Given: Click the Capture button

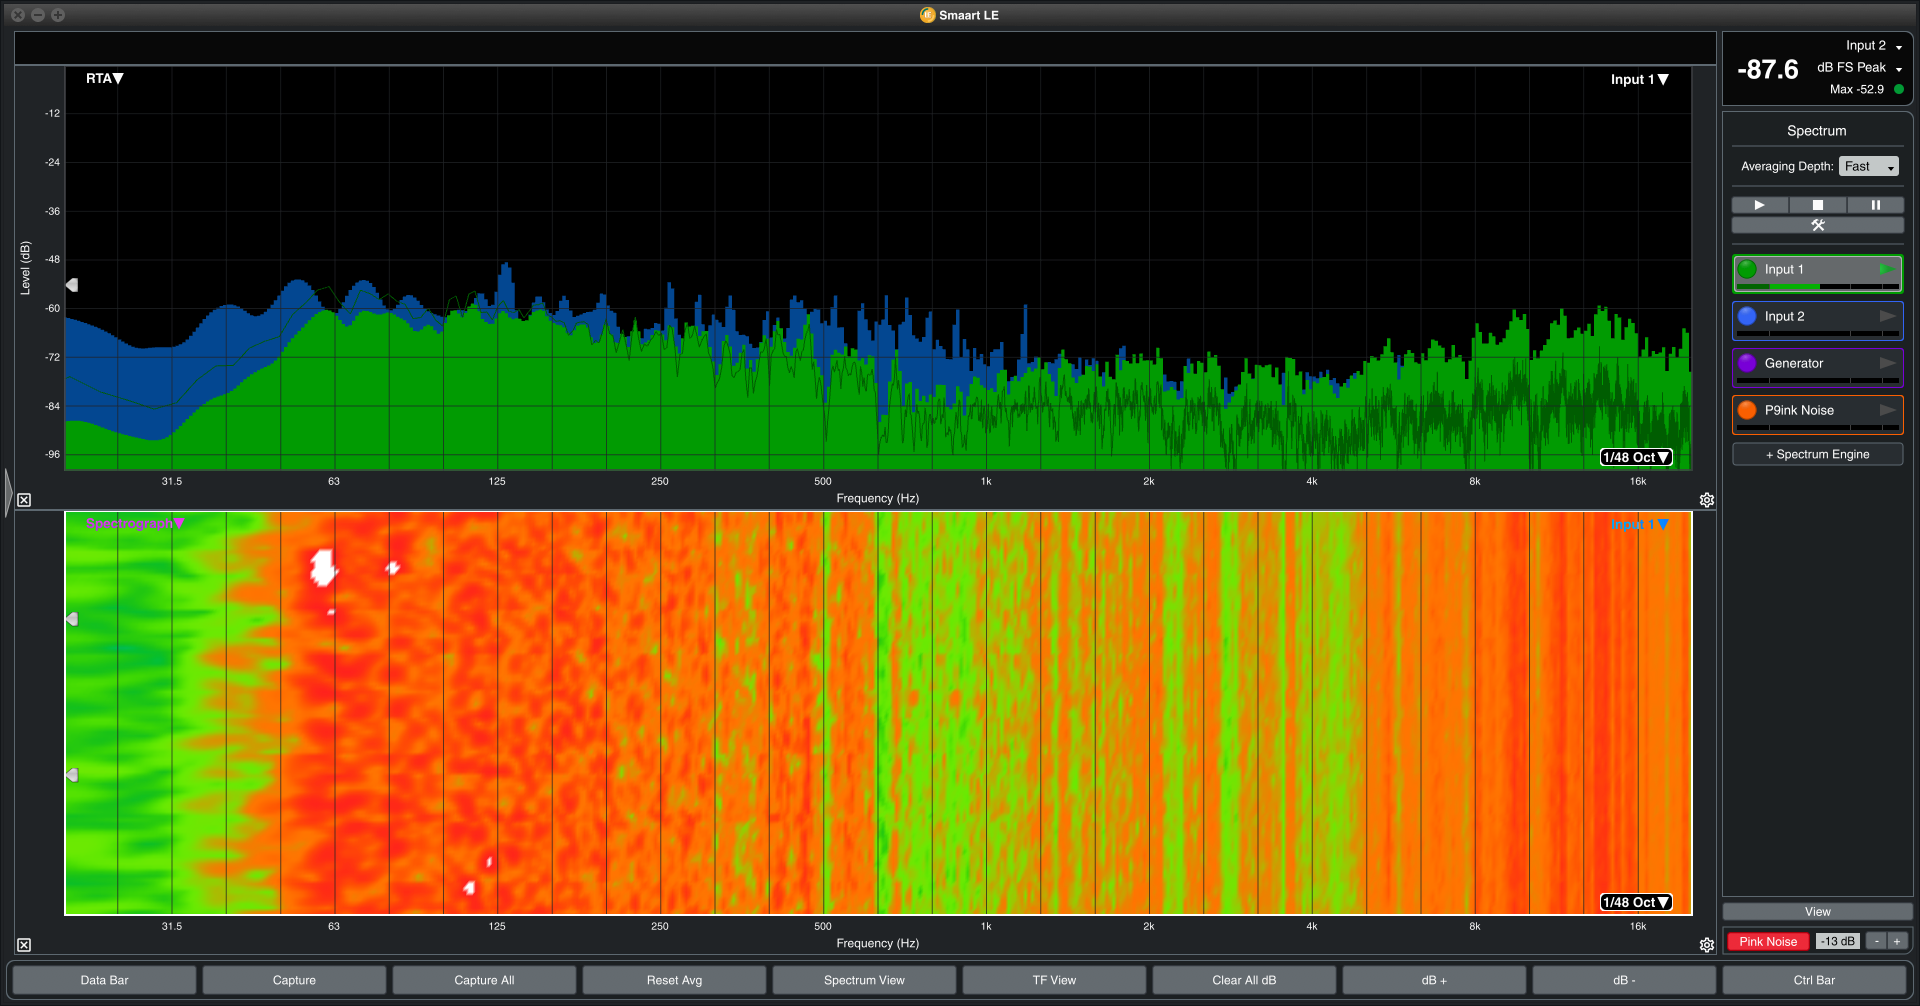Looking at the screenshot, I should 294,980.
